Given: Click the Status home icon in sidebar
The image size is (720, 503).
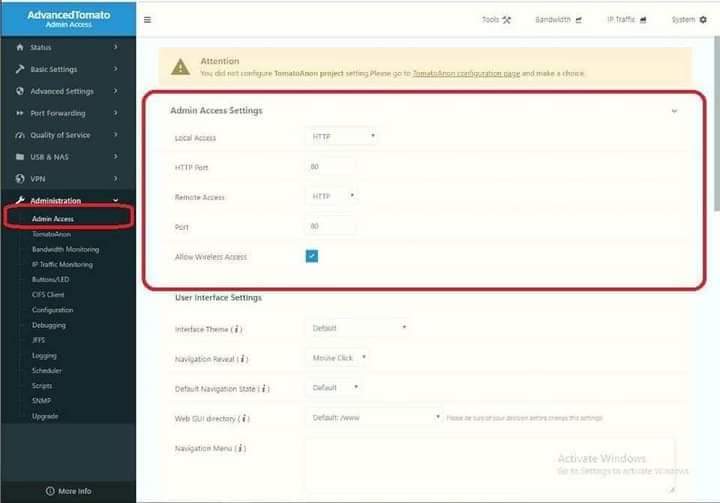Looking at the screenshot, I should pyautogui.click(x=20, y=47).
